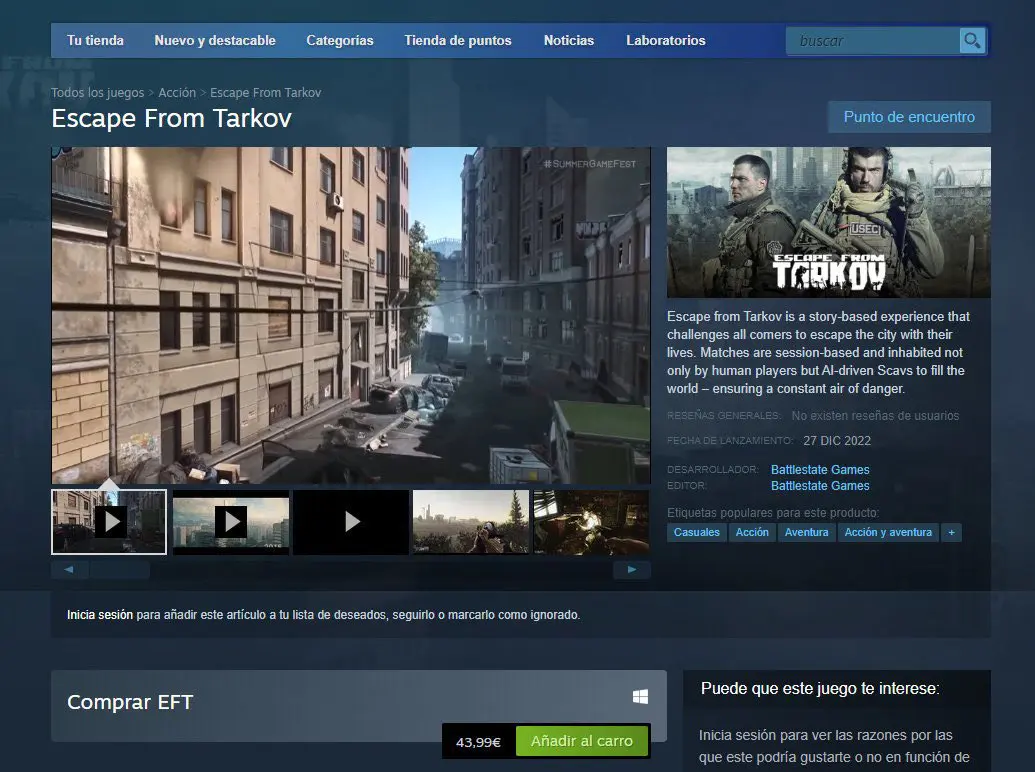Open the sunset field screenshot thumbnail

(x=471, y=522)
